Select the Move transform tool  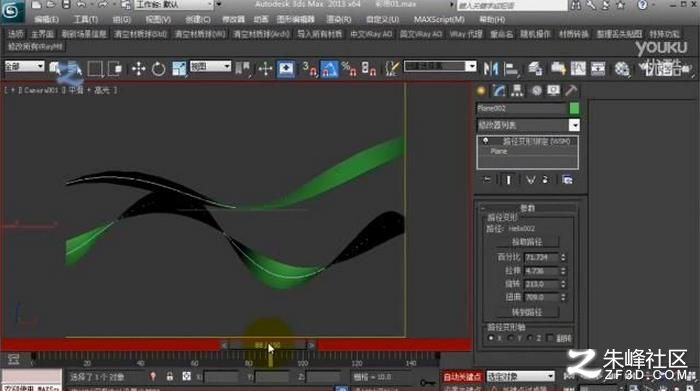pos(138,69)
